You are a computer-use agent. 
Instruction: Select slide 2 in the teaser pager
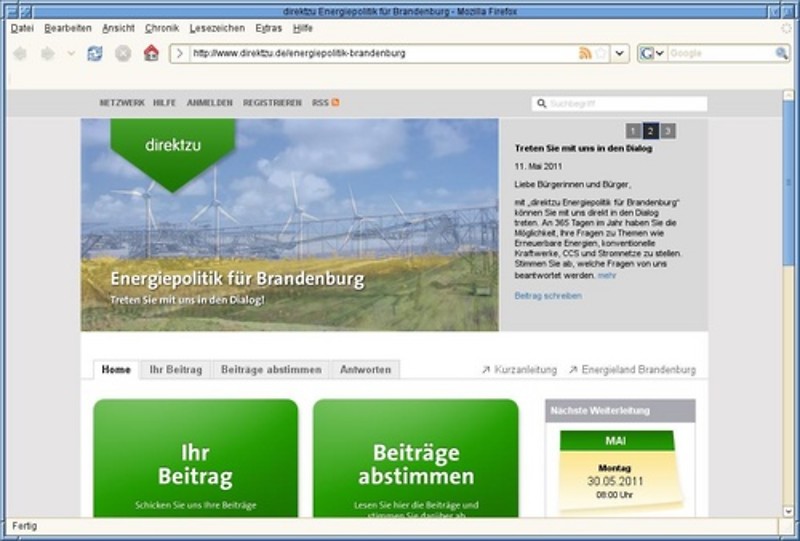point(651,131)
